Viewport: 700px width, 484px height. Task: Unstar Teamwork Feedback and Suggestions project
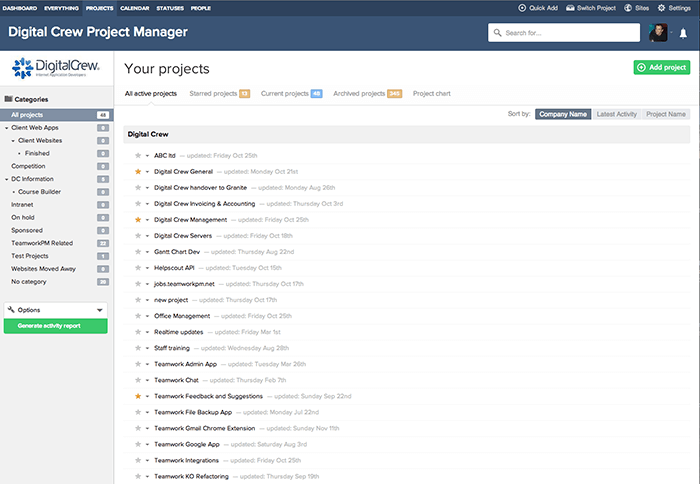[138, 396]
